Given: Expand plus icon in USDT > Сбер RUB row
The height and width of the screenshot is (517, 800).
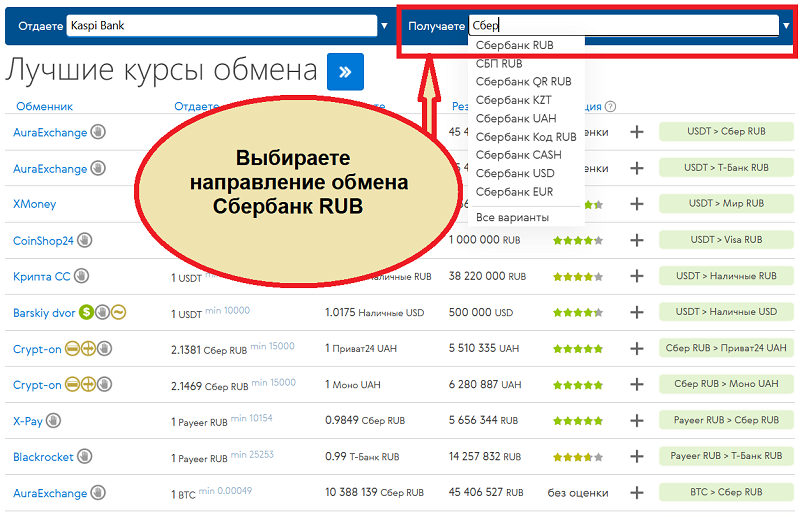Looking at the screenshot, I should pyautogui.click(x=637, y=132).
